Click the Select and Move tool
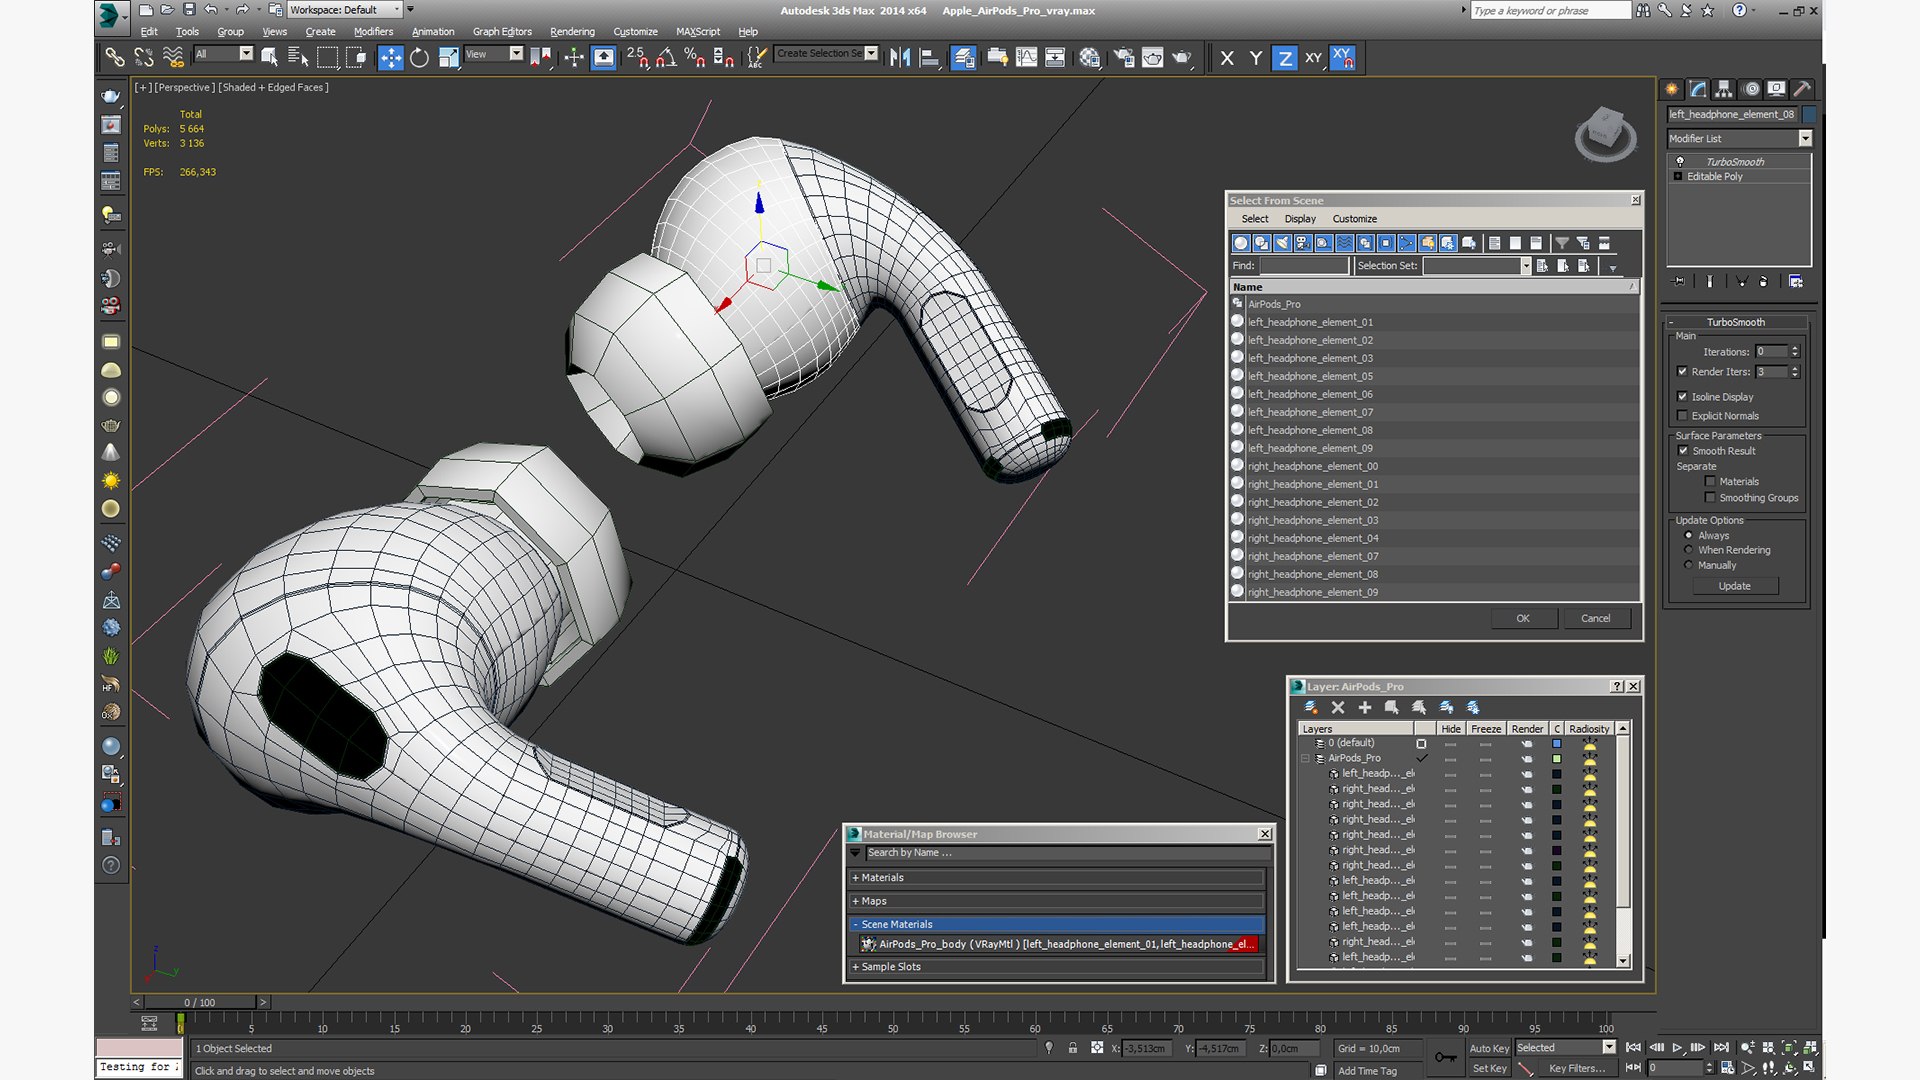The height and width of the screenshot is (1080, 1920). click(x=390, y=58)
